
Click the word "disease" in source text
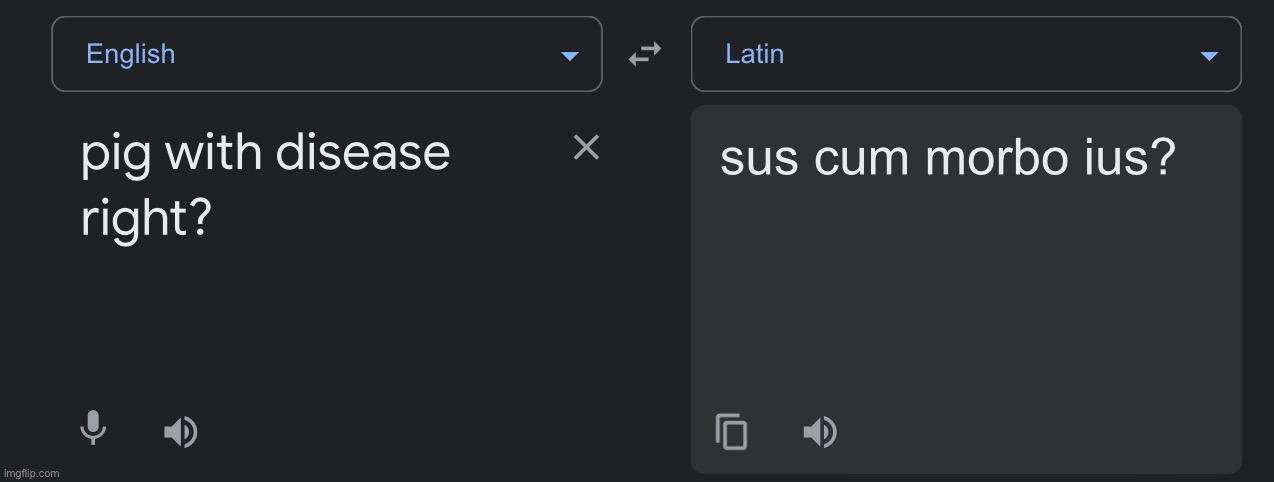coord(363,153)
